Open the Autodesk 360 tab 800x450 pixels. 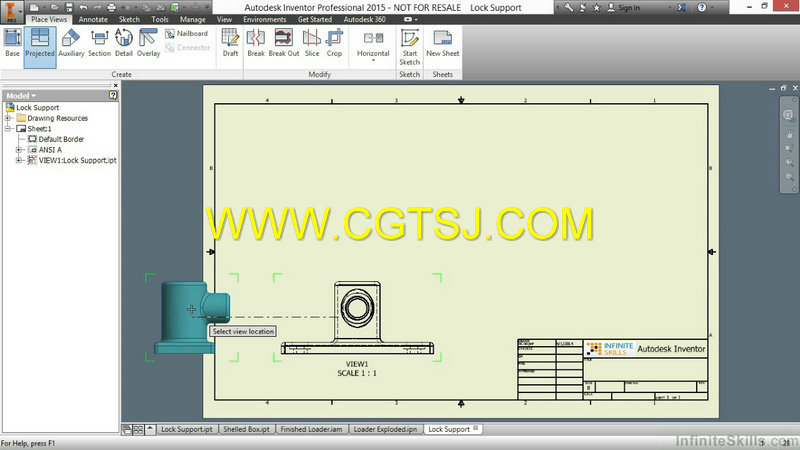(x=364, y=19)
